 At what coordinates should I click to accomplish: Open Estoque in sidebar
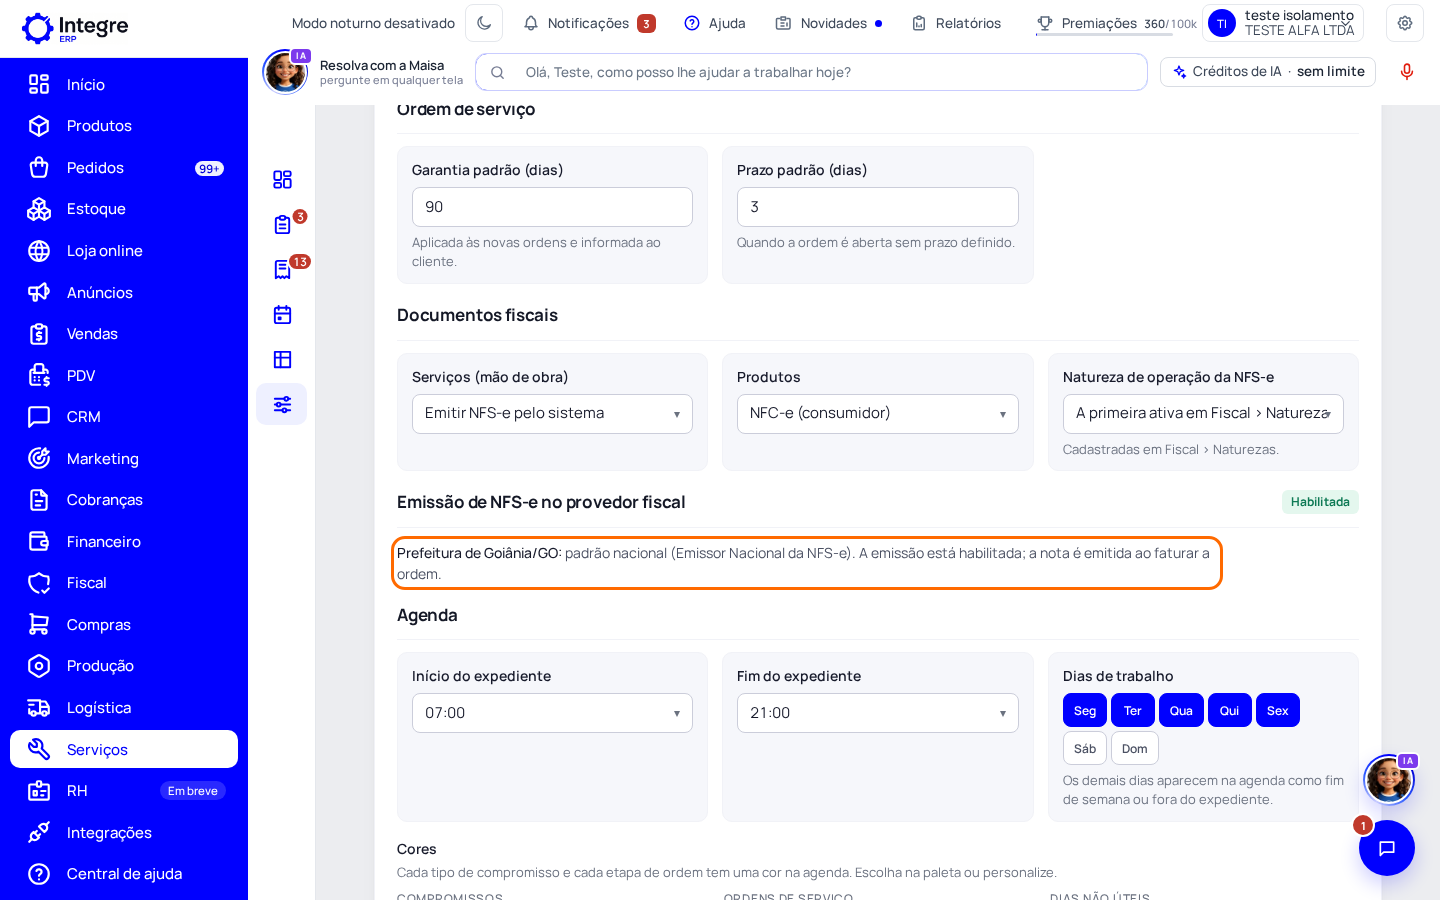124,209
